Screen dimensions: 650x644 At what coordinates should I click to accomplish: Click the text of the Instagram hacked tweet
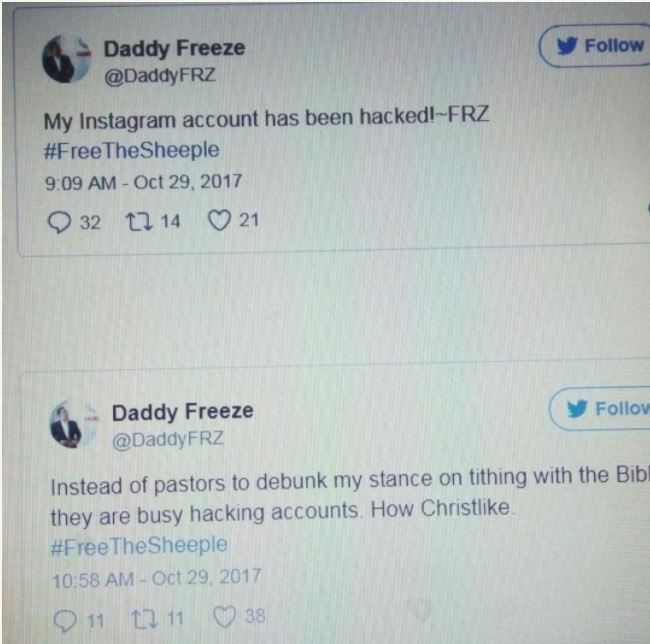267,119
